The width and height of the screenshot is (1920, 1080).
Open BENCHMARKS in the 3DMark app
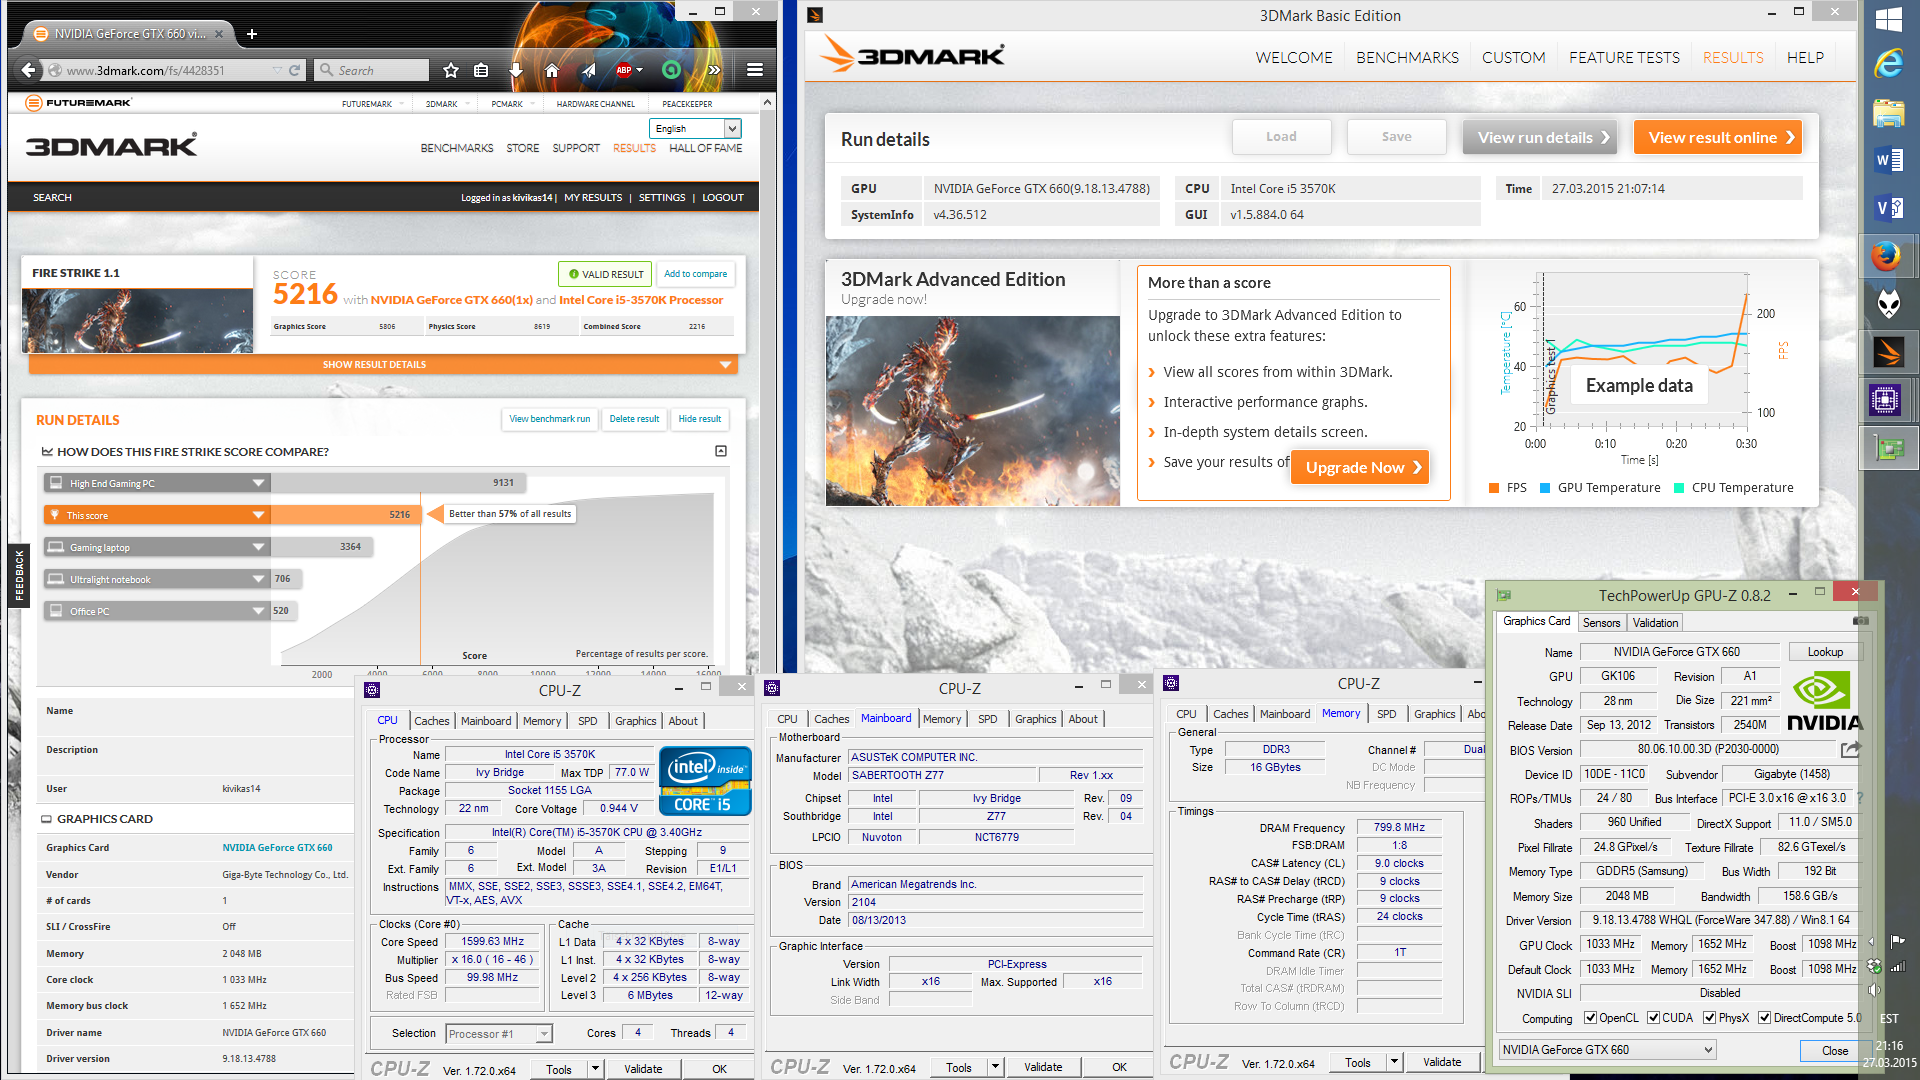[x=1407, y=58]
